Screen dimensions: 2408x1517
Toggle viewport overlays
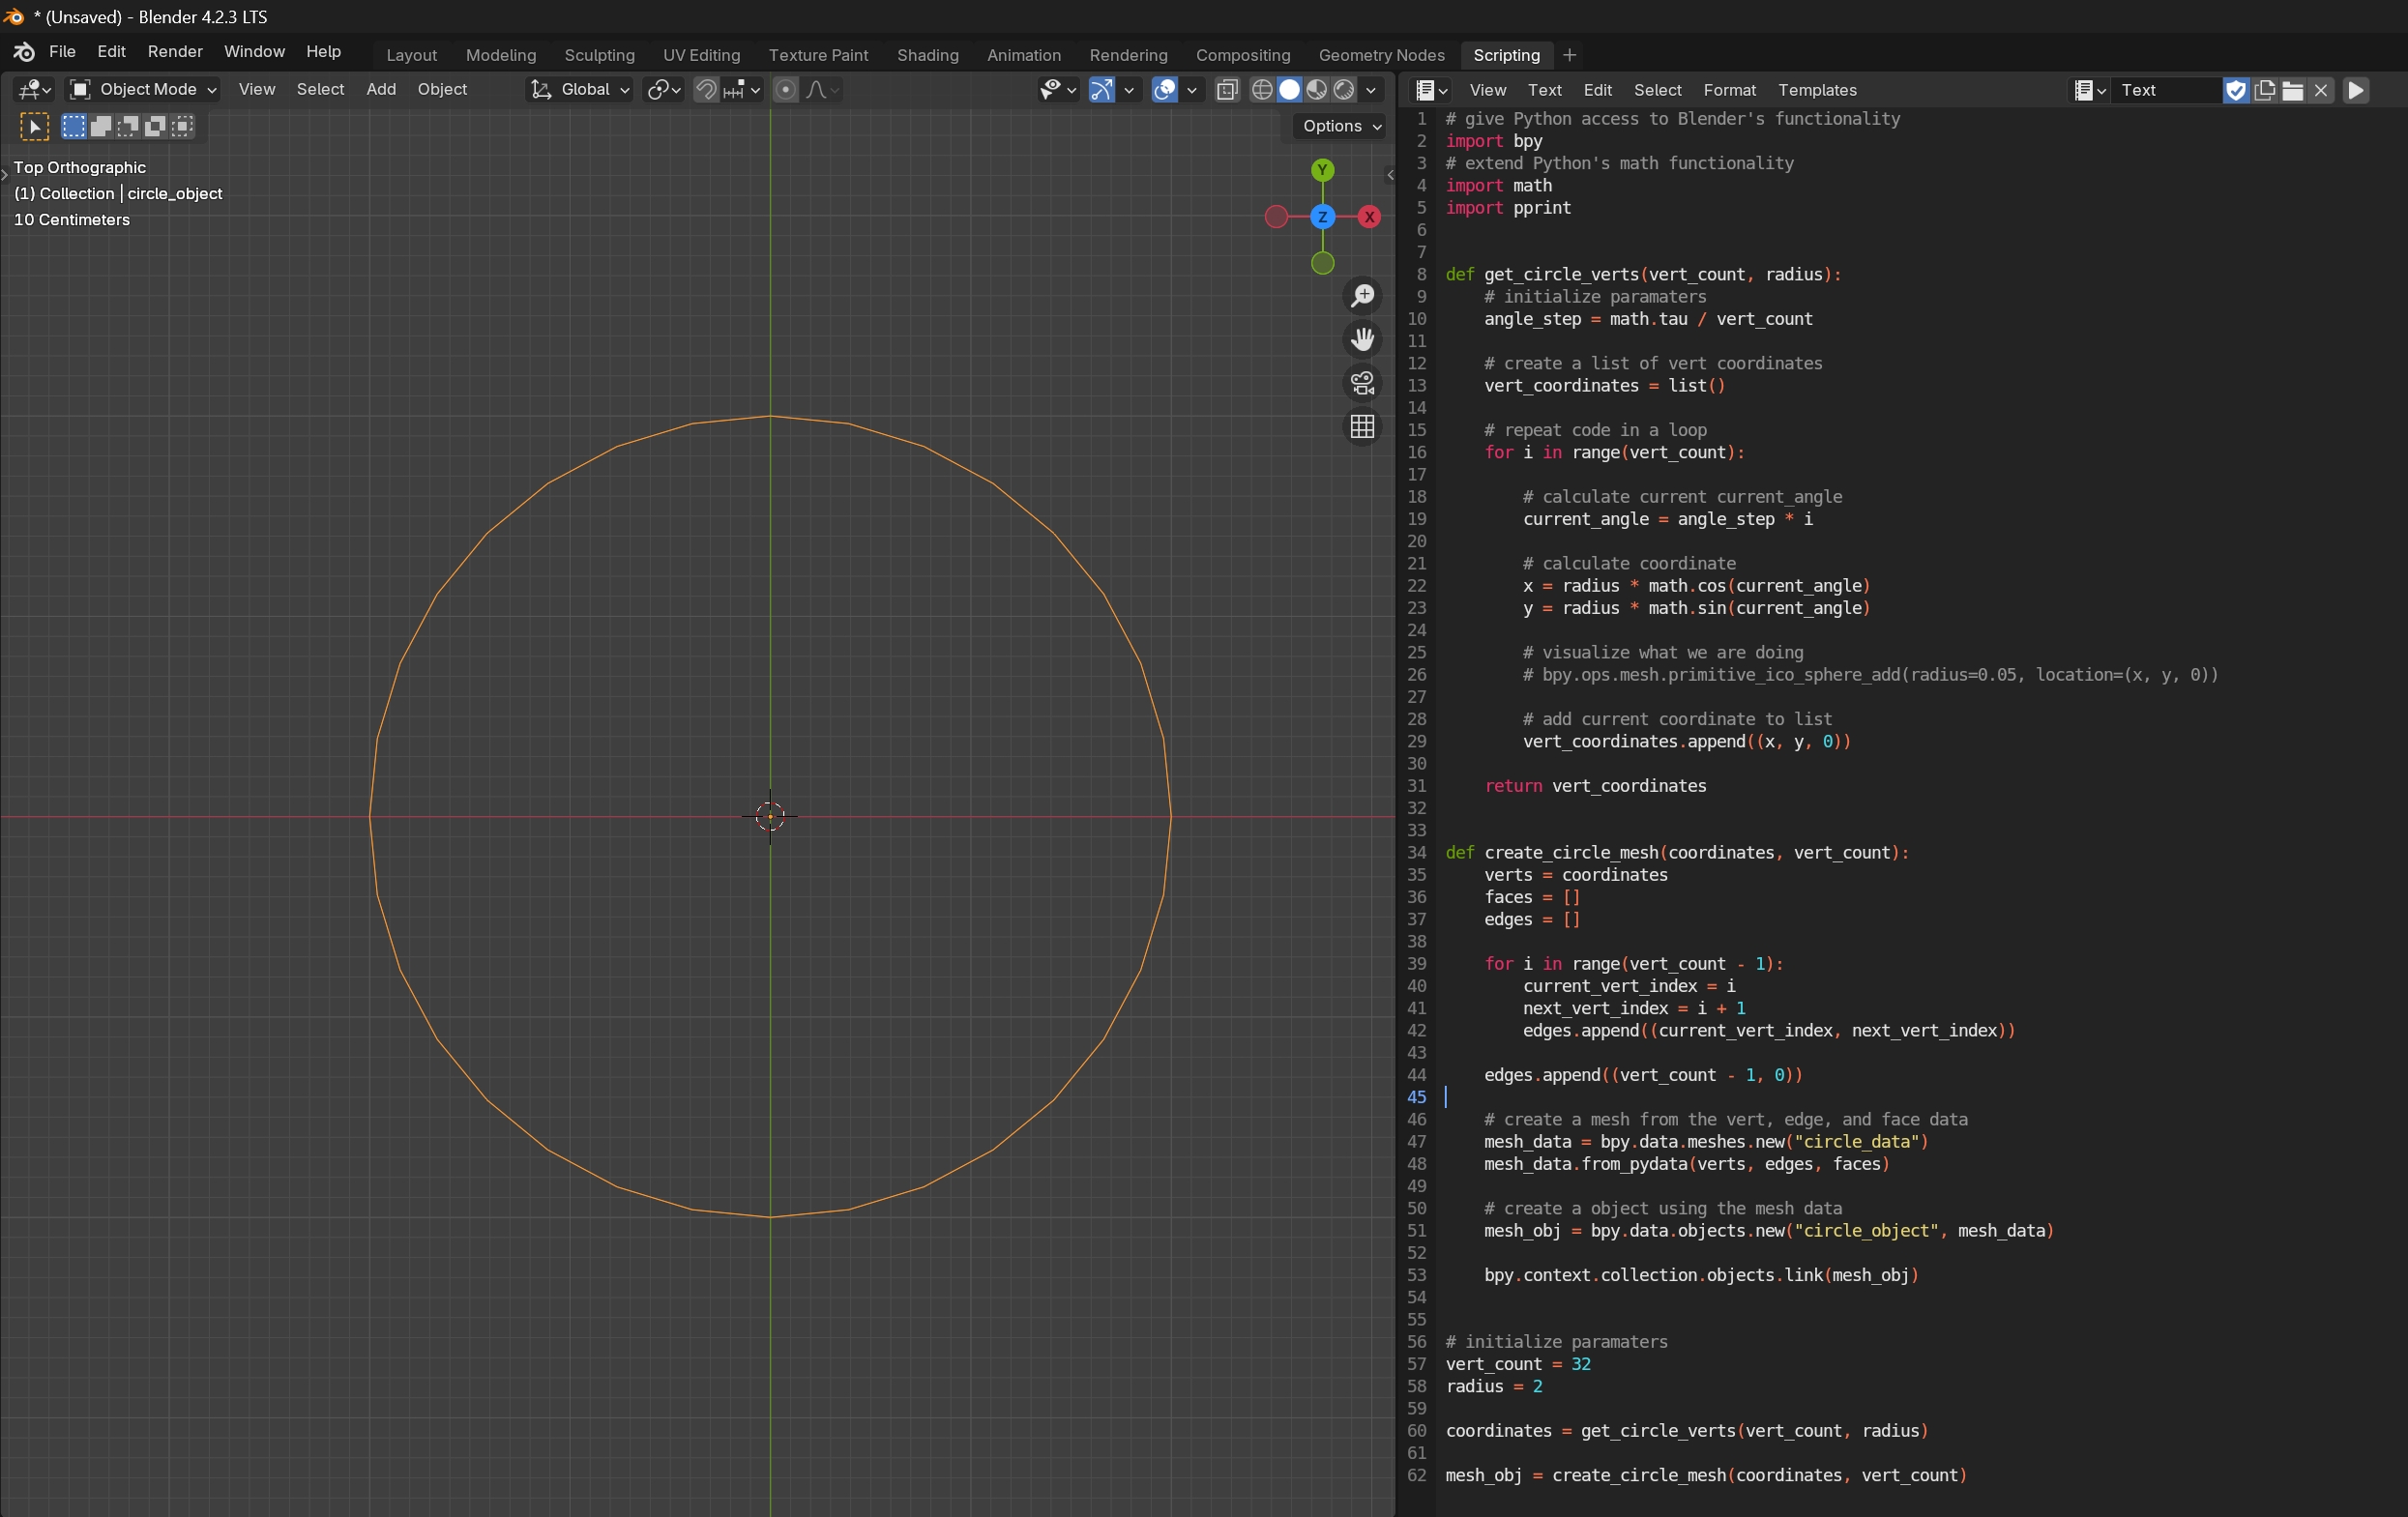(1164, 90)
